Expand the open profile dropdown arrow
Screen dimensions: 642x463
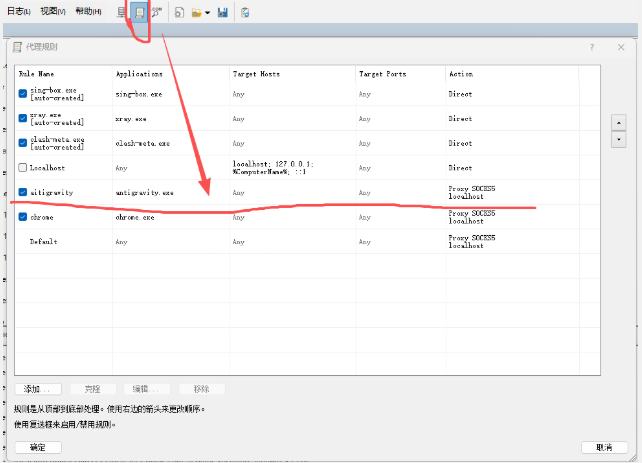point(207,12)
